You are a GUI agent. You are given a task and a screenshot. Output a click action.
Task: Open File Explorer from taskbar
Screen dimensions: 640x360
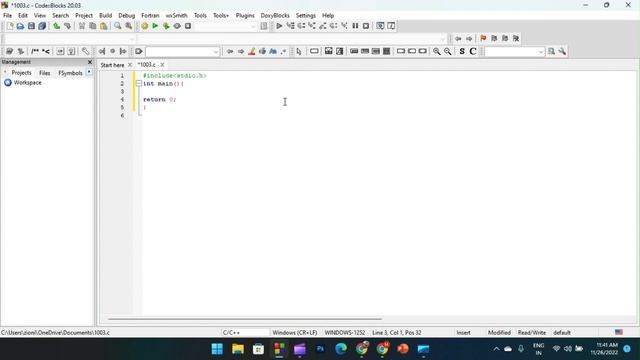[238, 349]
